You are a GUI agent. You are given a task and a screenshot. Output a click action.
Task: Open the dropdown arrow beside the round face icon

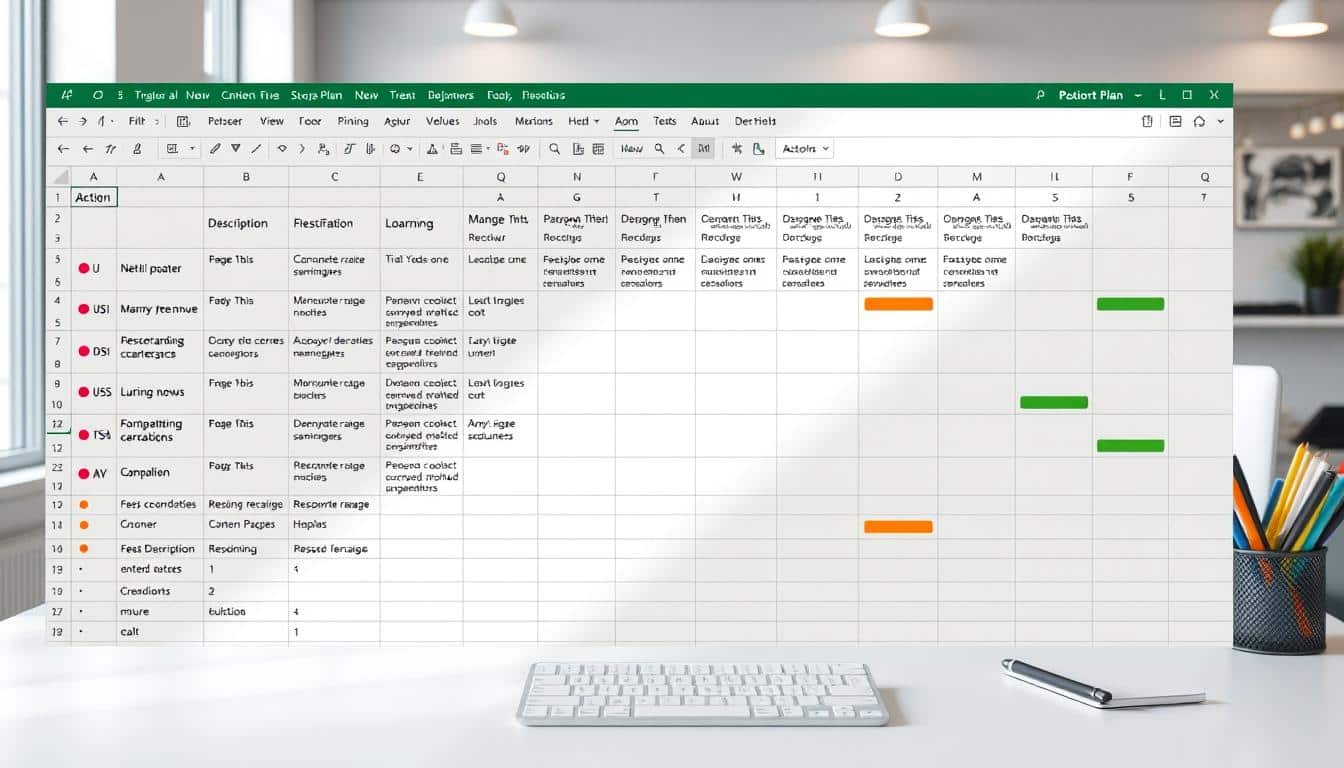coord(410,148)
